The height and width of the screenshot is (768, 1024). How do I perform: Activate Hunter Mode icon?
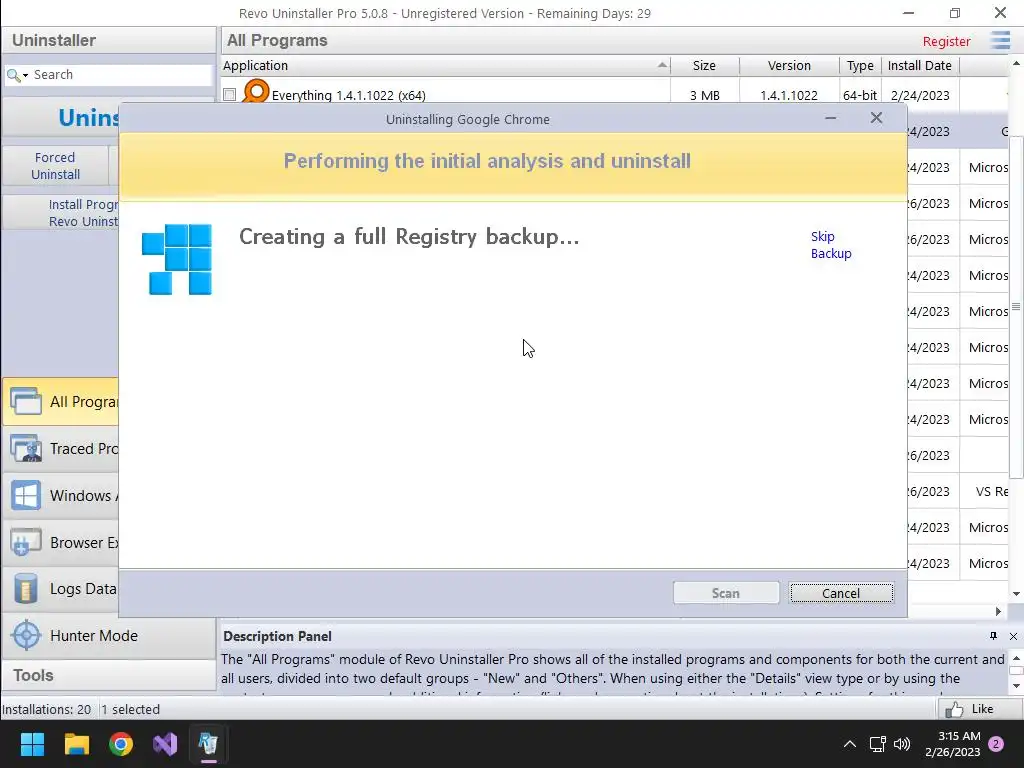[x=26, y=635]
